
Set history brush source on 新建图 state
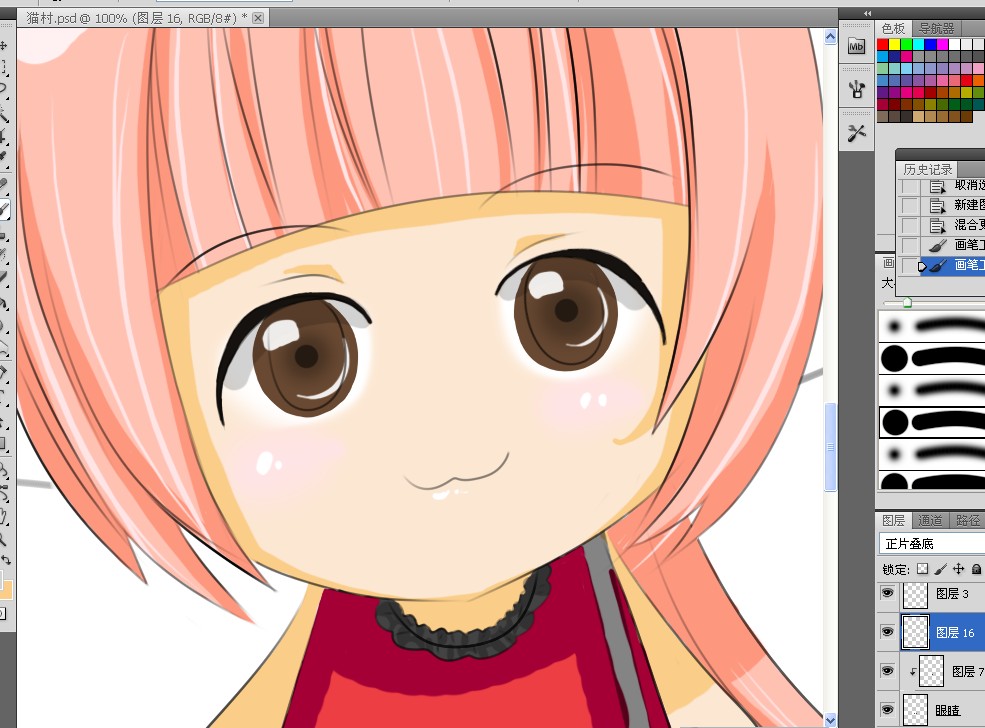(909, 205)
